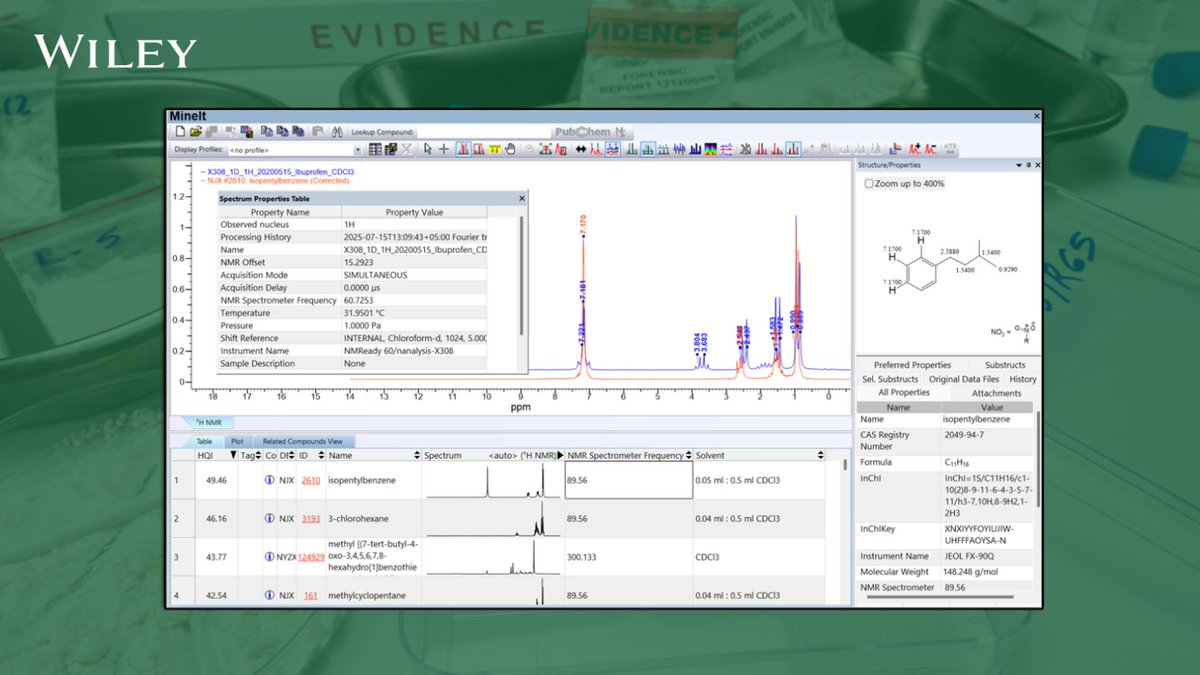The image size is (1200, 675).
Task: Type in the Lookup Compound field
Action: (484, 131)
